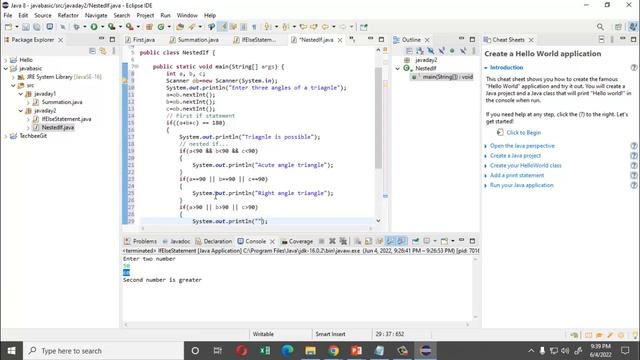Collapse the javaday2 package node
Image resolution: width=640 pixels, height=360 pixels.
pyautogui.click(x=20, y=111)
